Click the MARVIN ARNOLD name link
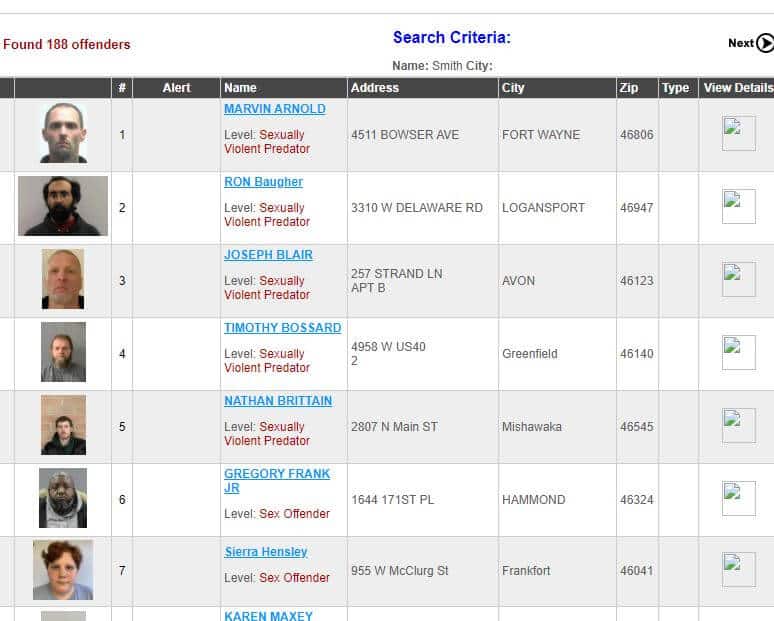 tap(274, 109)
